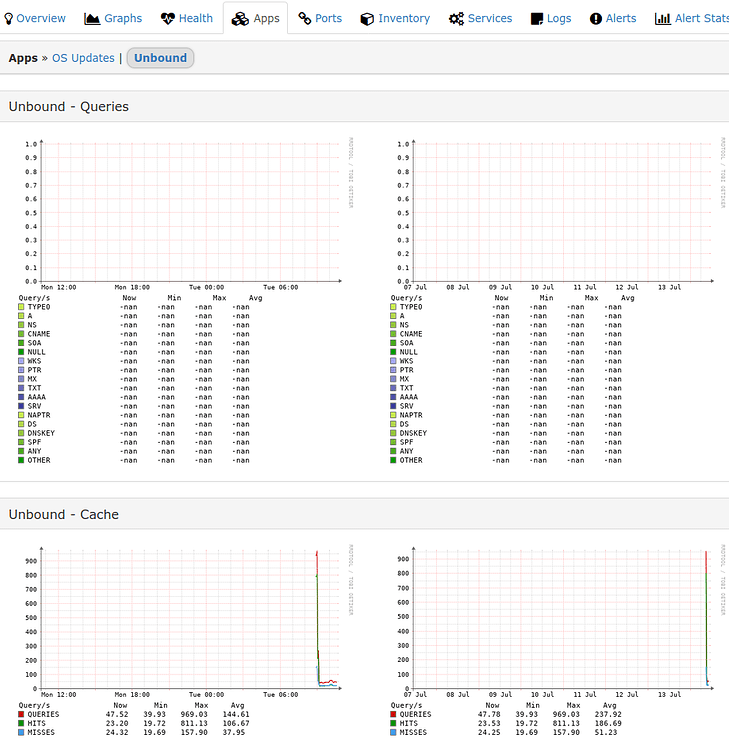729x750 pixels.
Task: Click the PTR legend label in weekly queries graph
Action: point(407,370)
